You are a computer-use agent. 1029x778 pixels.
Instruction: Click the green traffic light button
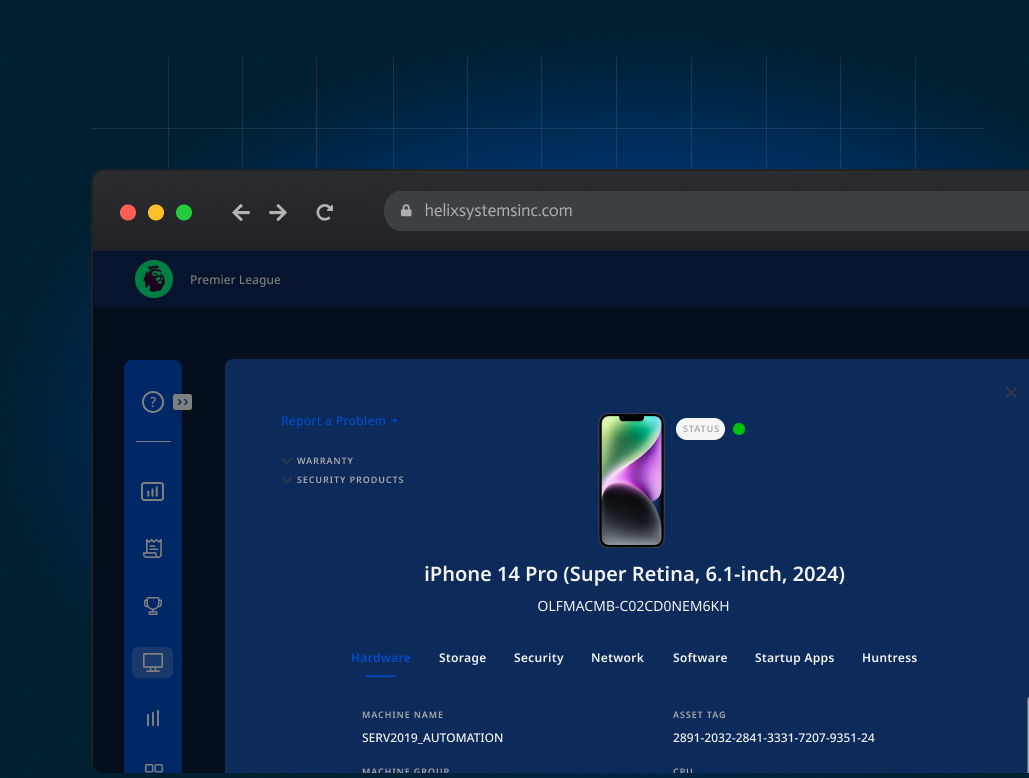pos(184,212)
